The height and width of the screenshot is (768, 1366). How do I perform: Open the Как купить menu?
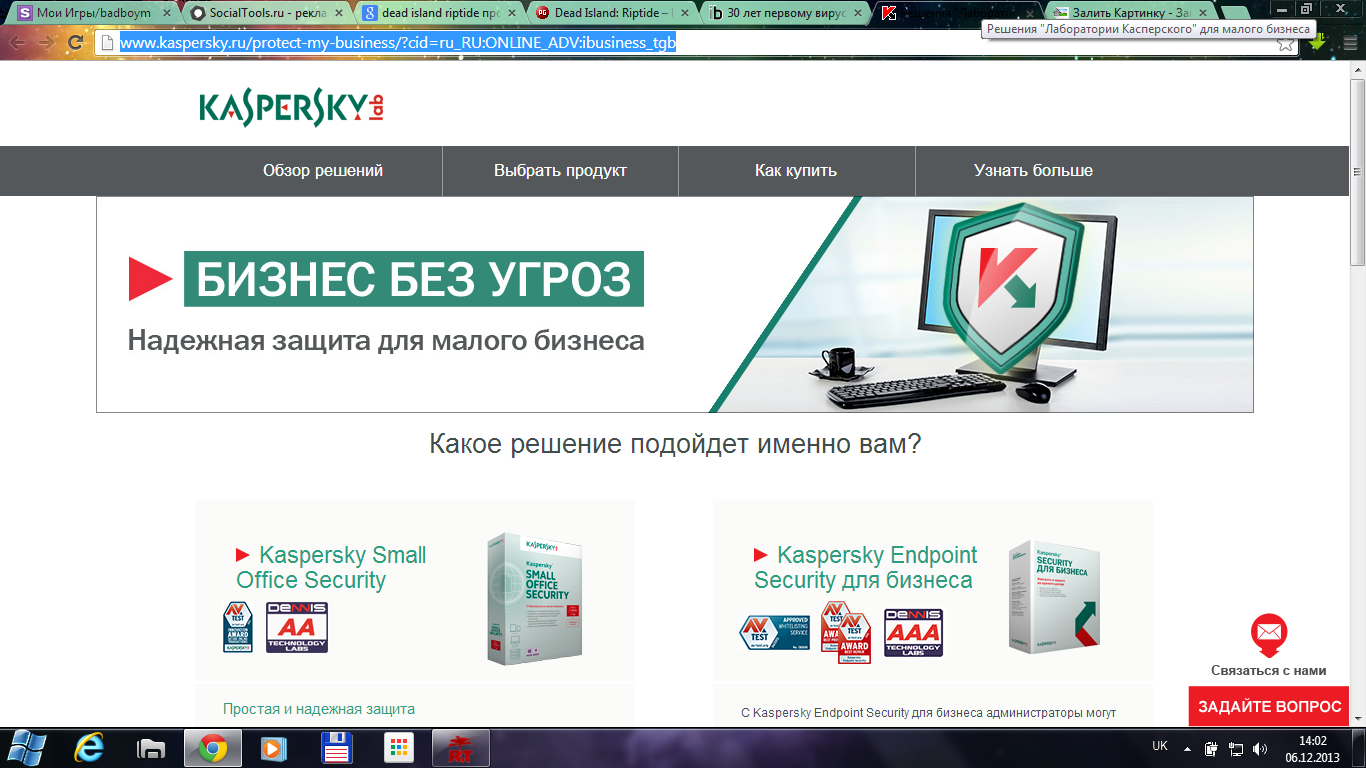[x=796, y=171]
